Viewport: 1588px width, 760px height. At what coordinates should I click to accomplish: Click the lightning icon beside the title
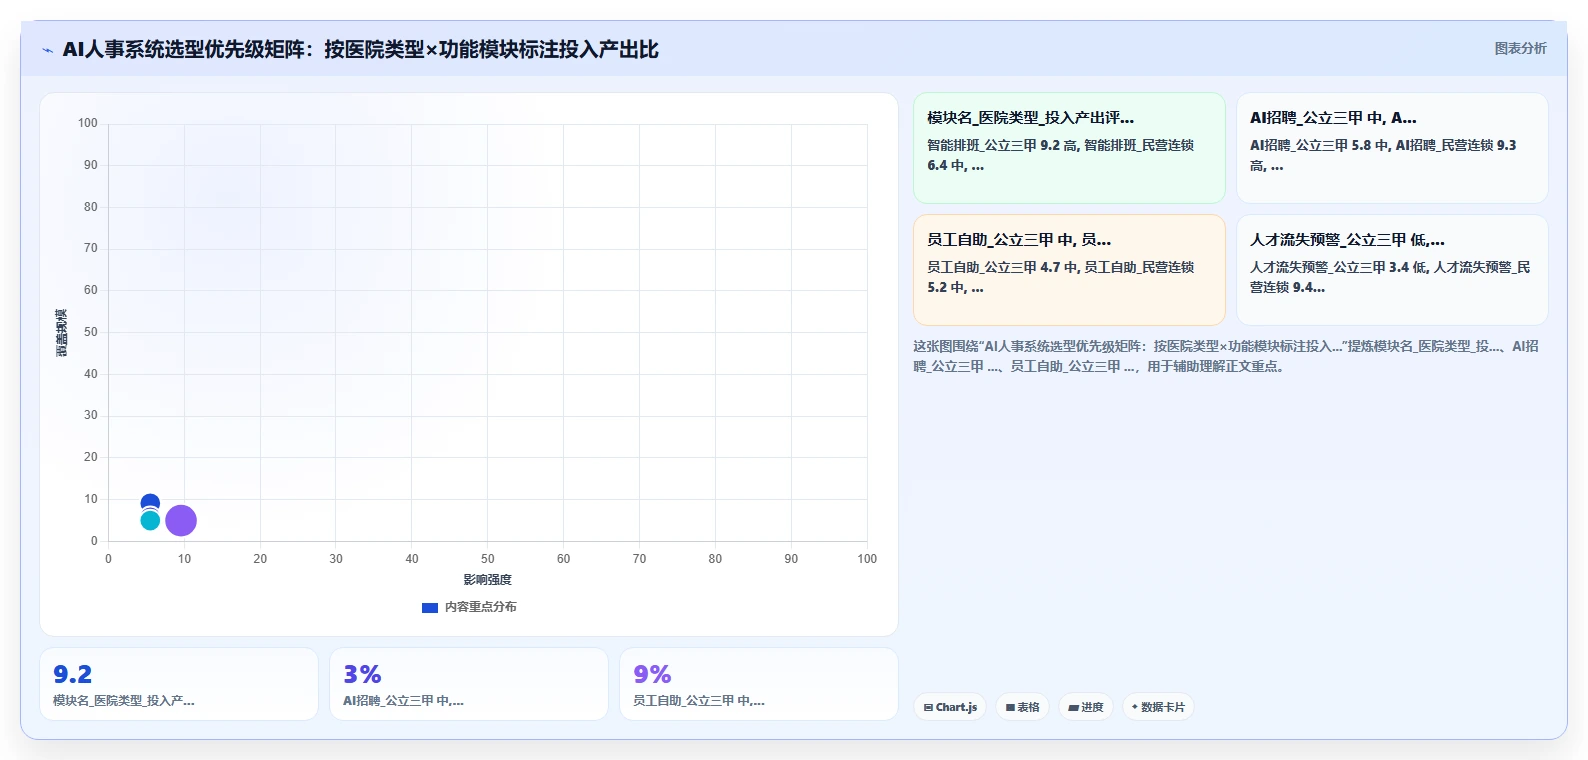click(47, 50)
